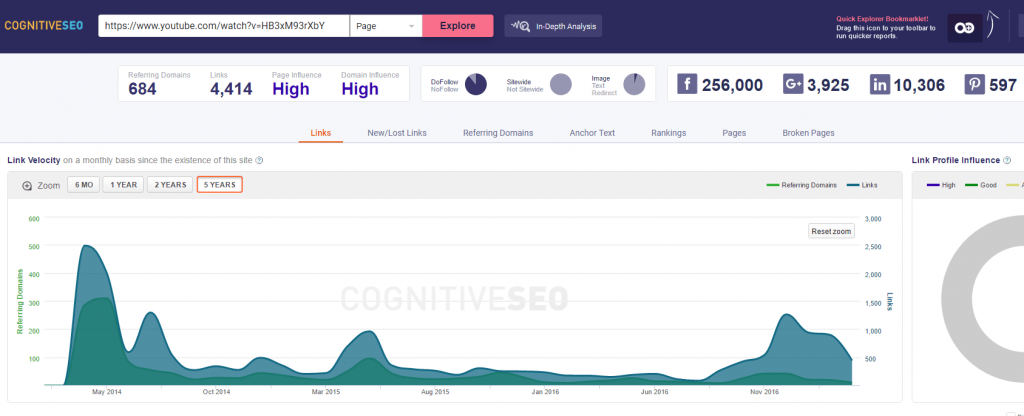Switch to the New/Lost Links tab
Screen dimensions: 1024x416
click(397, 133)
